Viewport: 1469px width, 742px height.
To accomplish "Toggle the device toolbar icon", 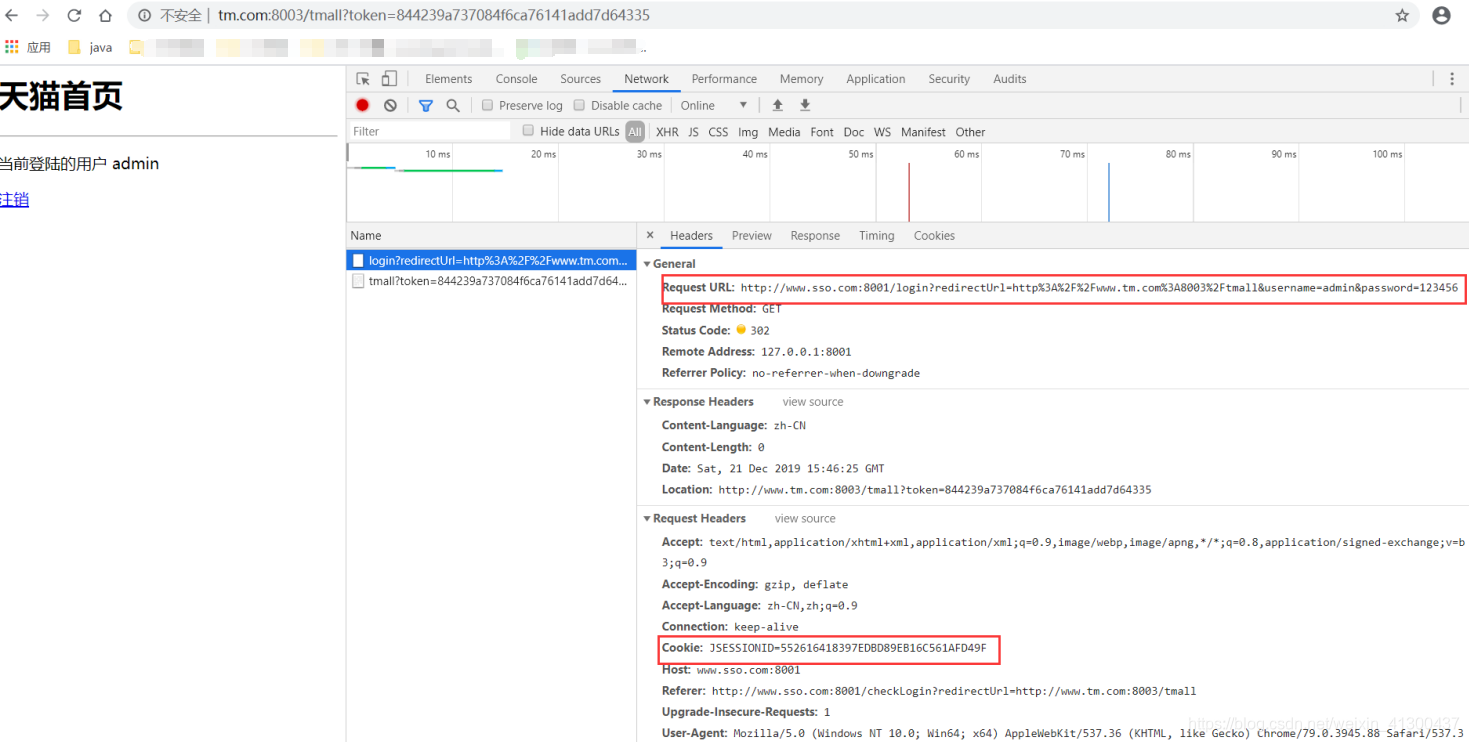I will (x=389, y=79).
